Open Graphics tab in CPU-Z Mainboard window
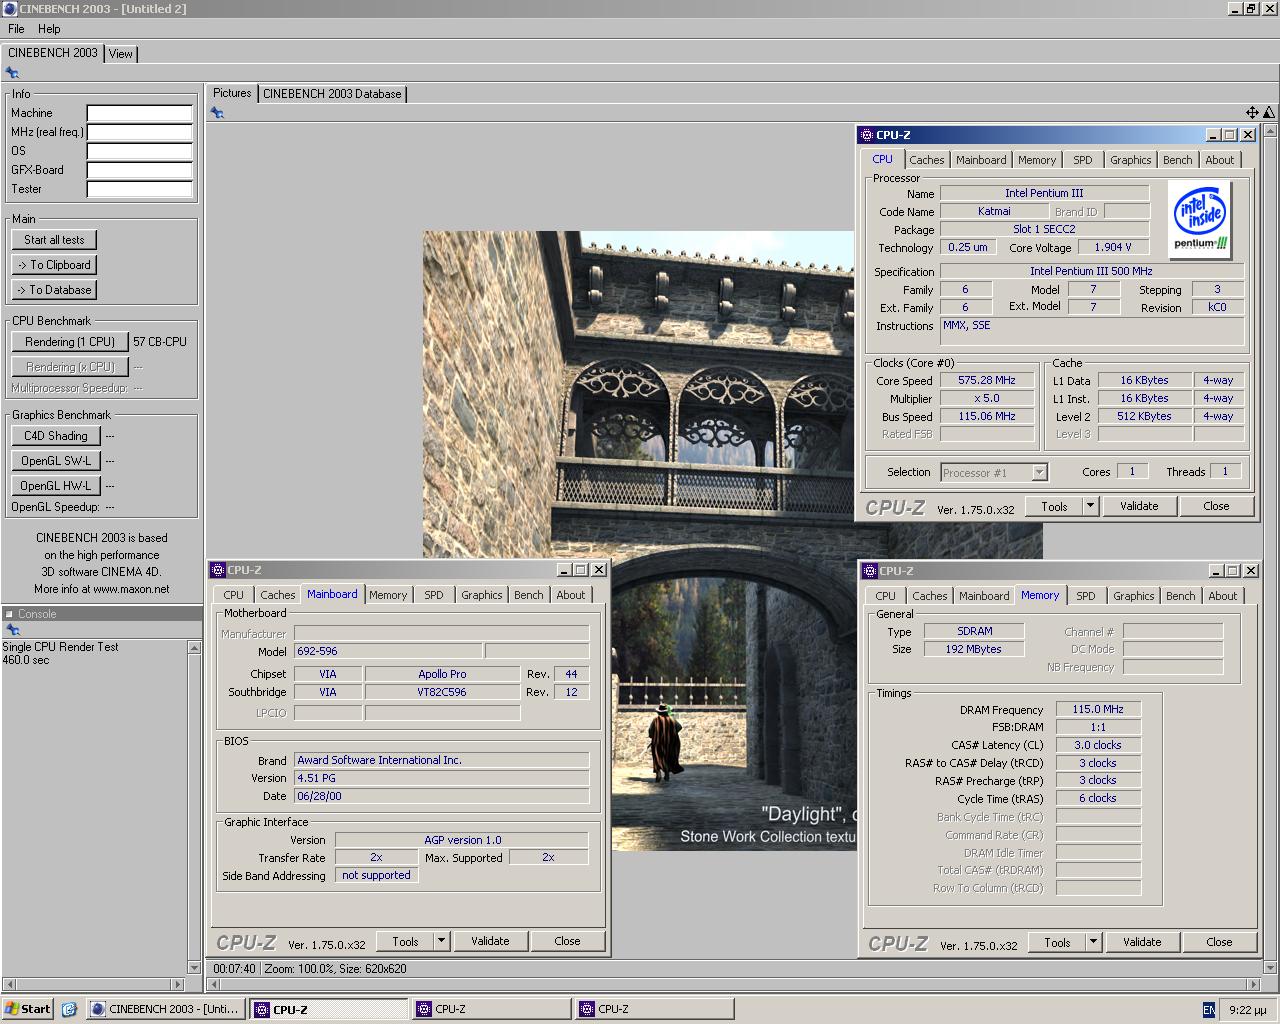The height and width of the screenshot is (1024, 1280). point(482,595)
